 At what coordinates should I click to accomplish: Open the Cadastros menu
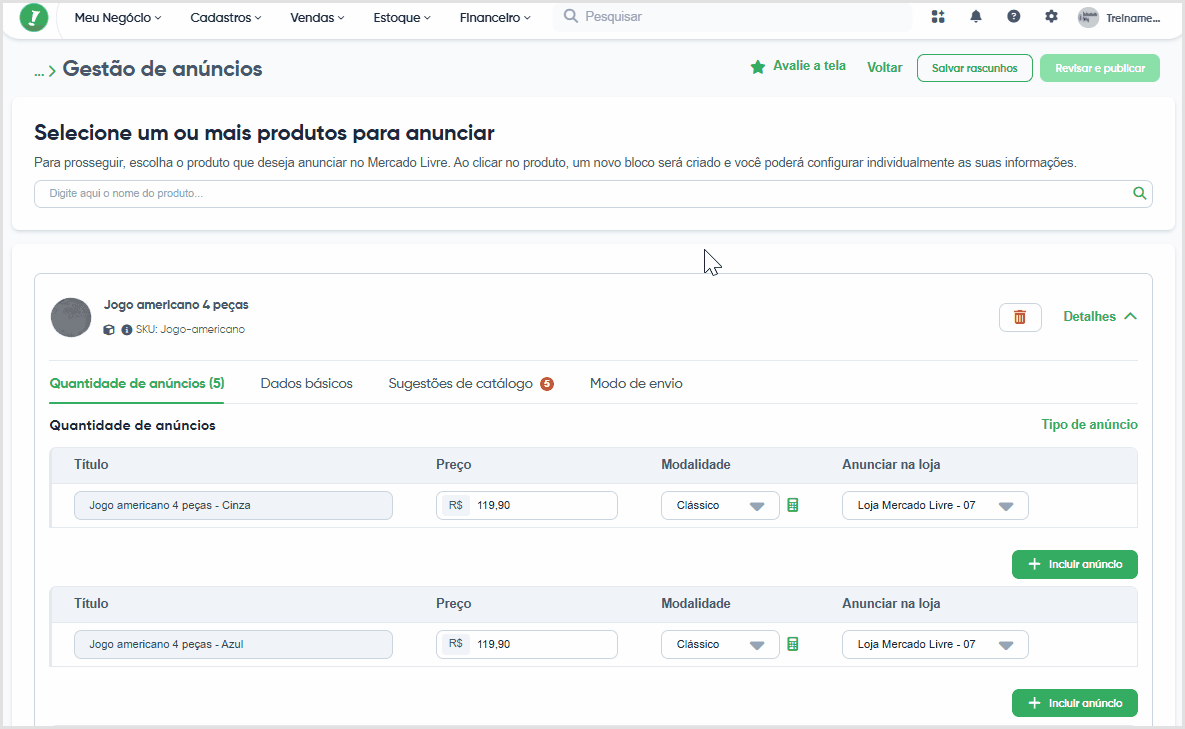click(226, 17)
